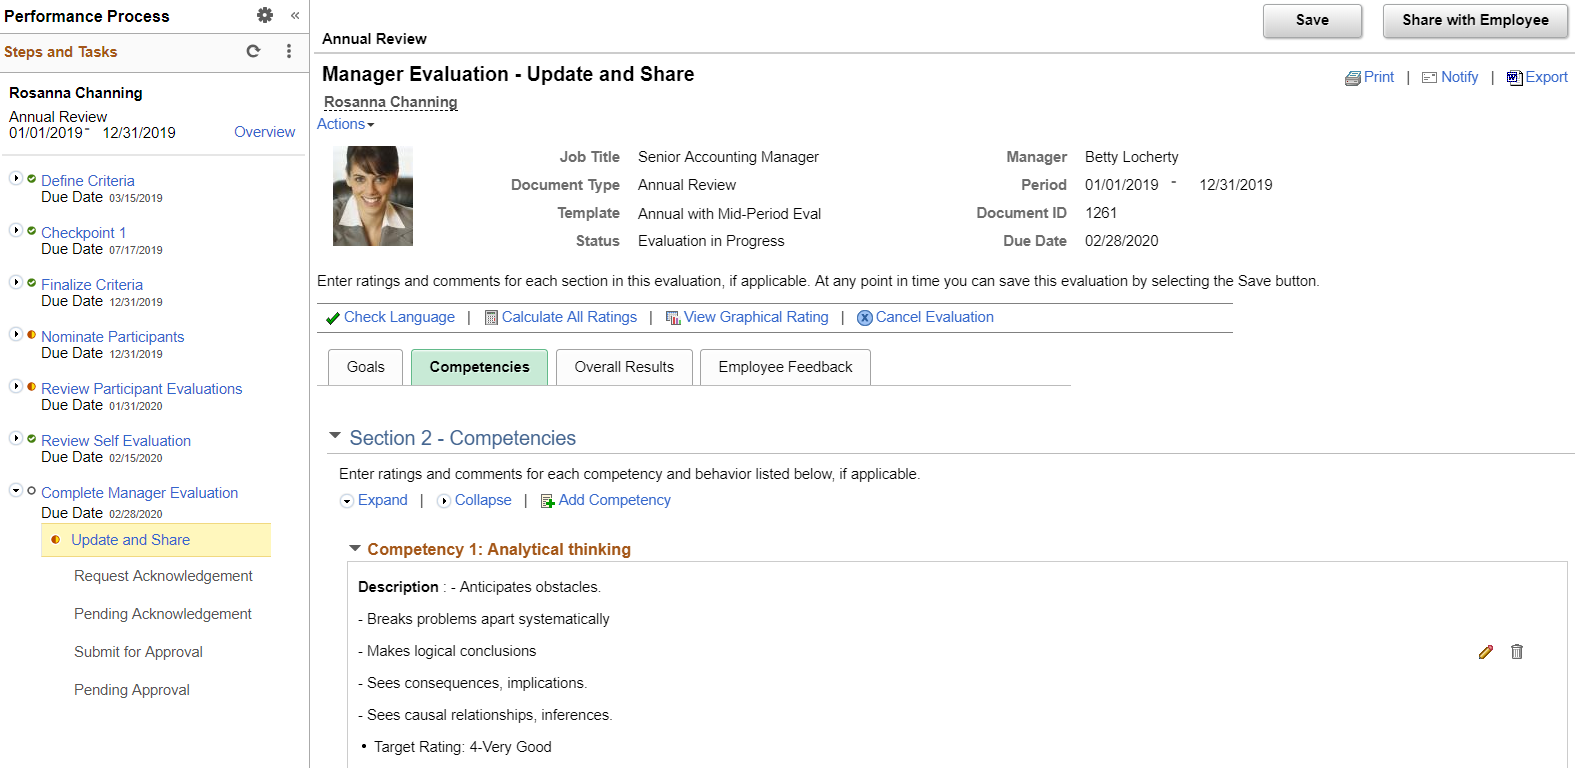Open the Actions dropdown menu
This screenshot has width=1575, height=768.
click(346, 124)
